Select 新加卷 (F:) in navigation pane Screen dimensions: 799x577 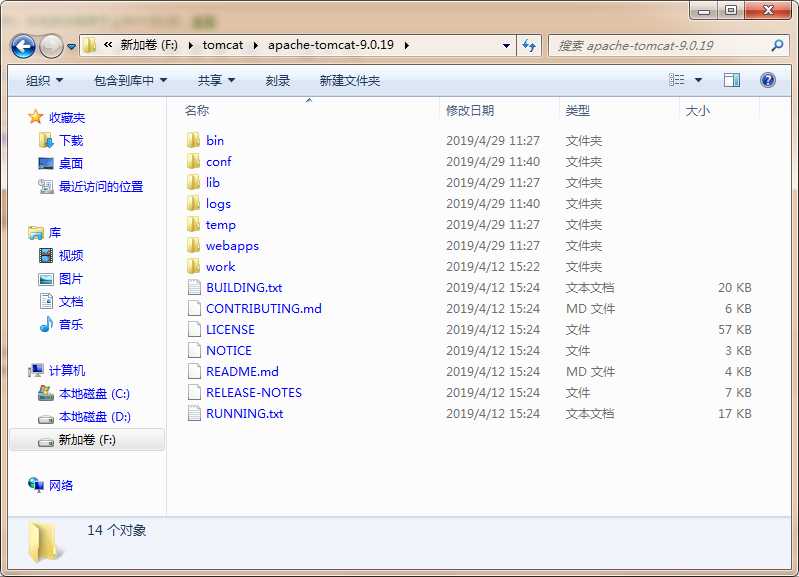[x=87, y=440]
